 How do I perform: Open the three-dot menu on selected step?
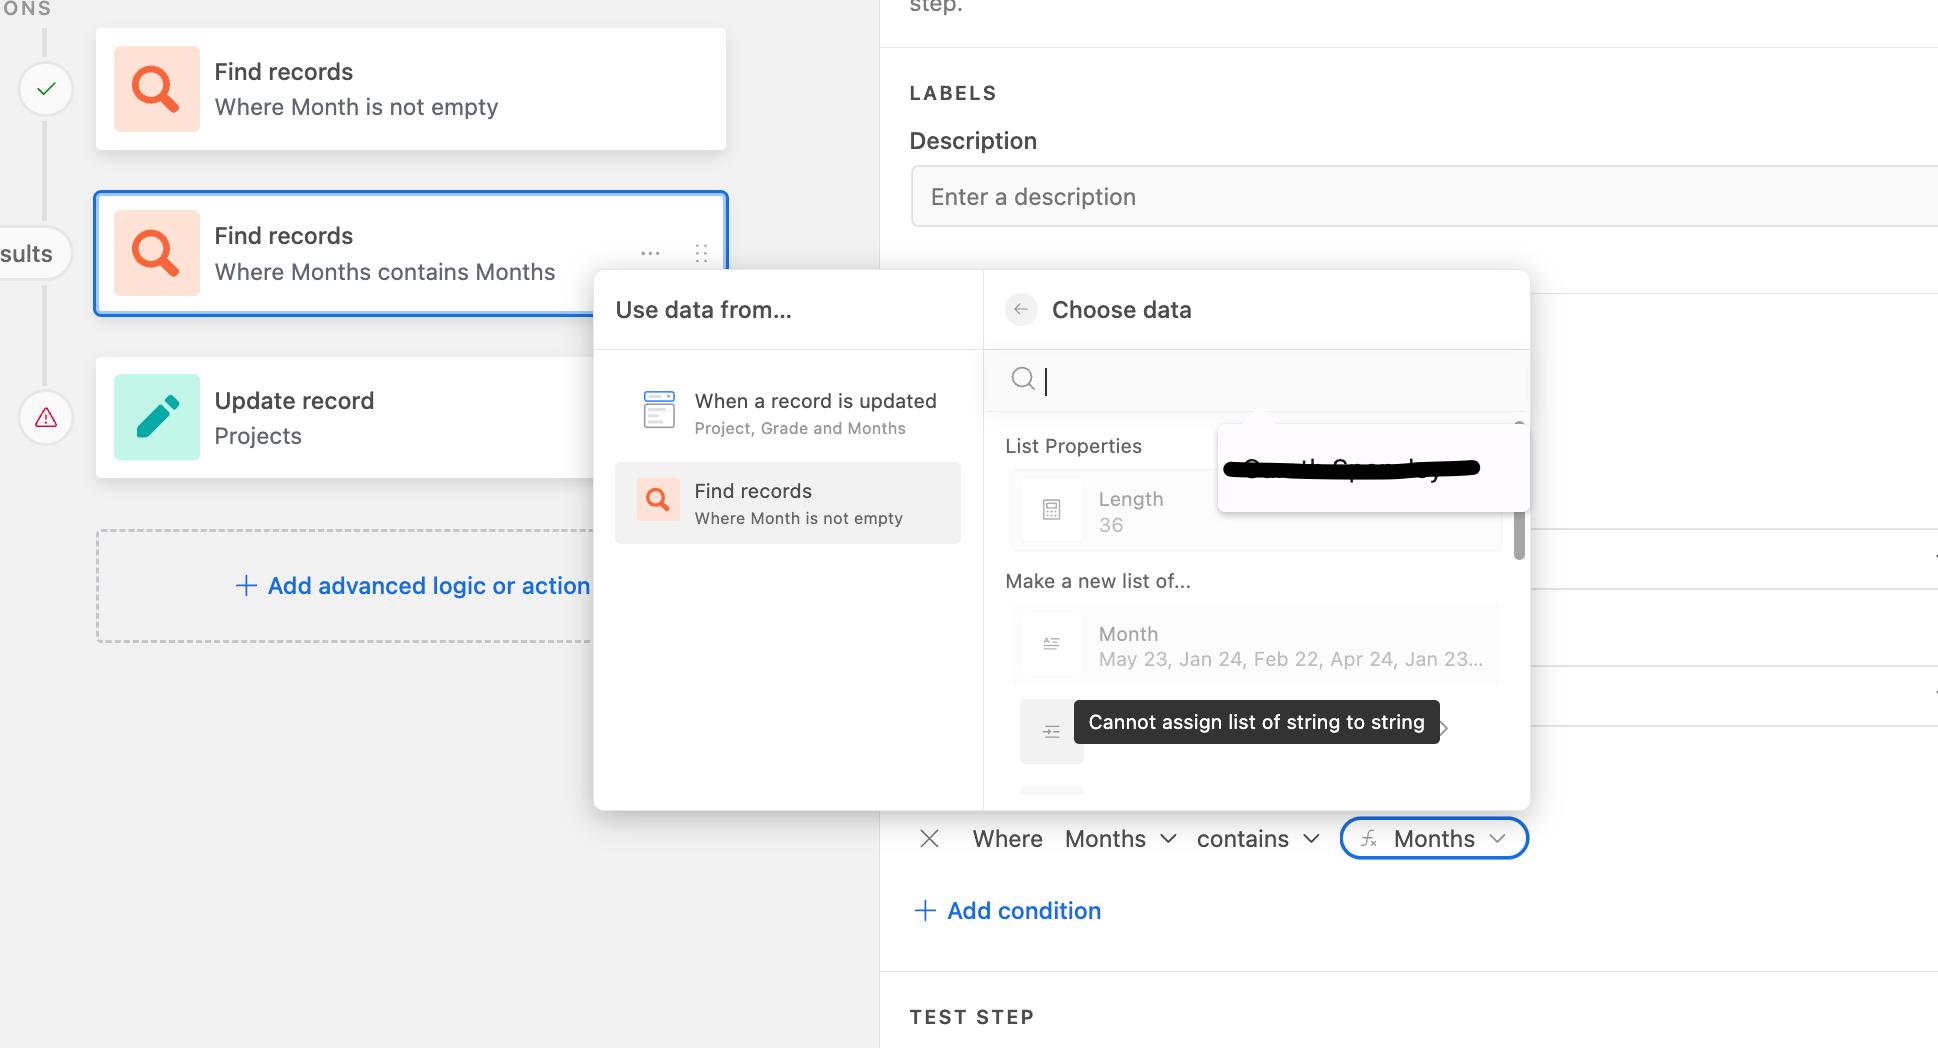[x=650, y=253]
